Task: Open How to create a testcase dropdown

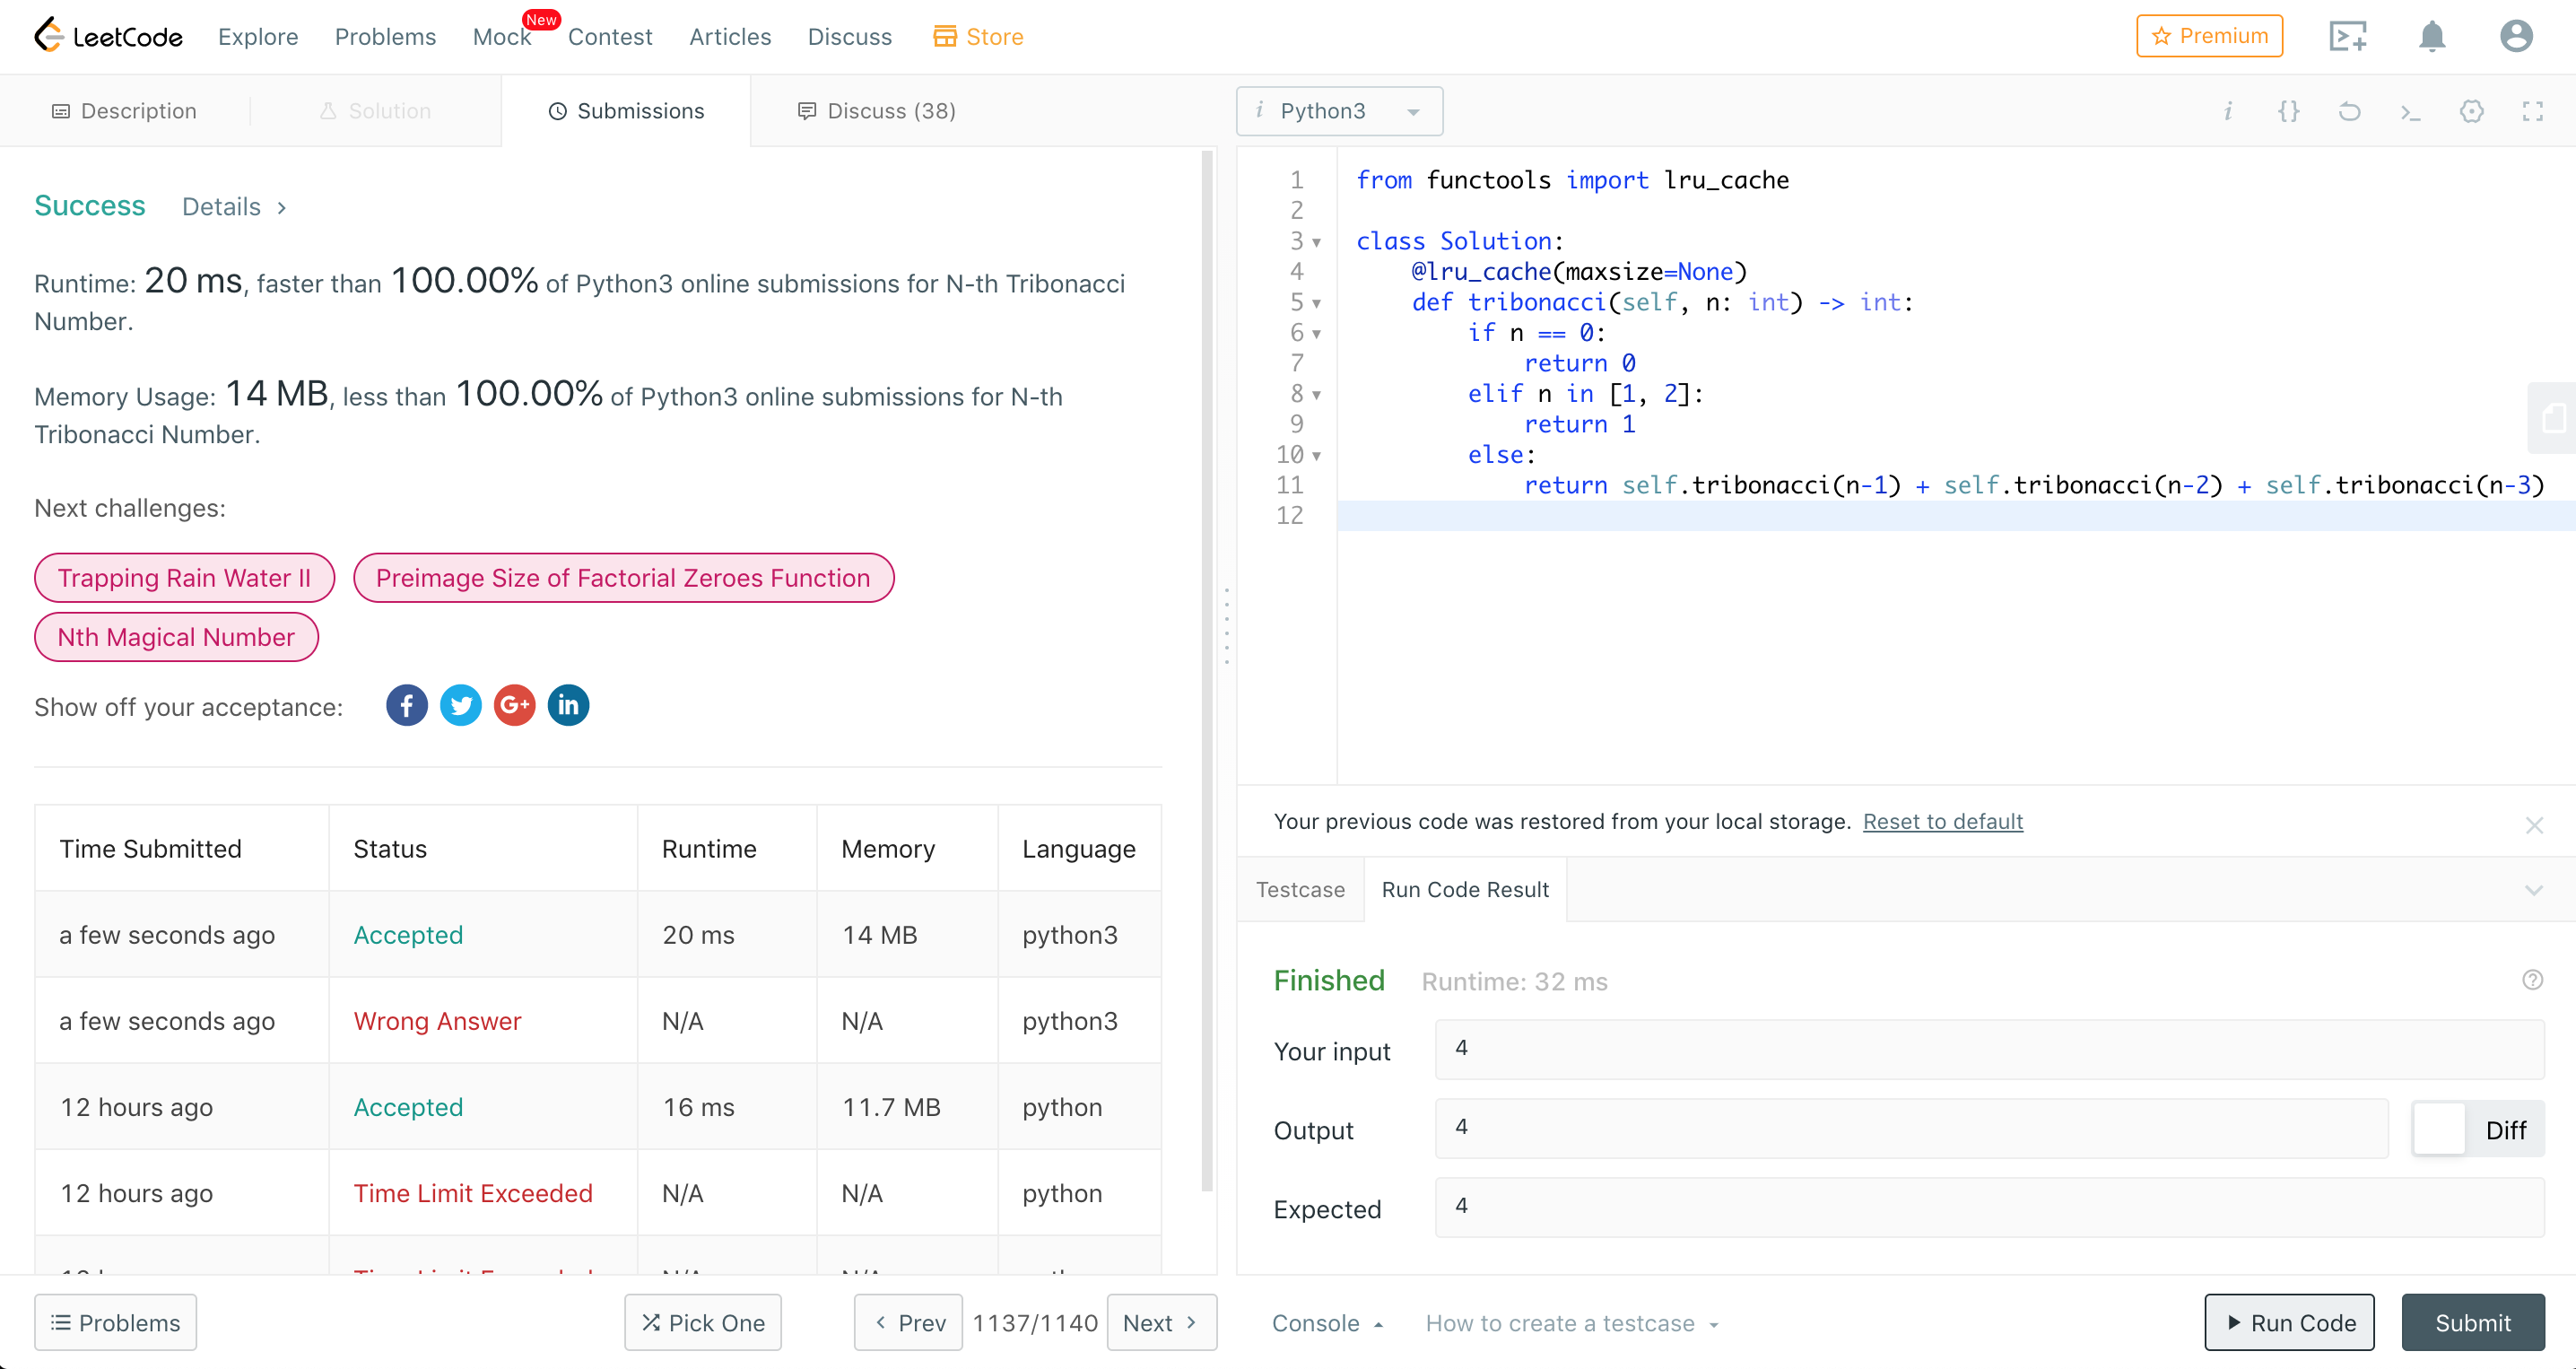Action: pyautogui.click(x=1572, y=1323)
